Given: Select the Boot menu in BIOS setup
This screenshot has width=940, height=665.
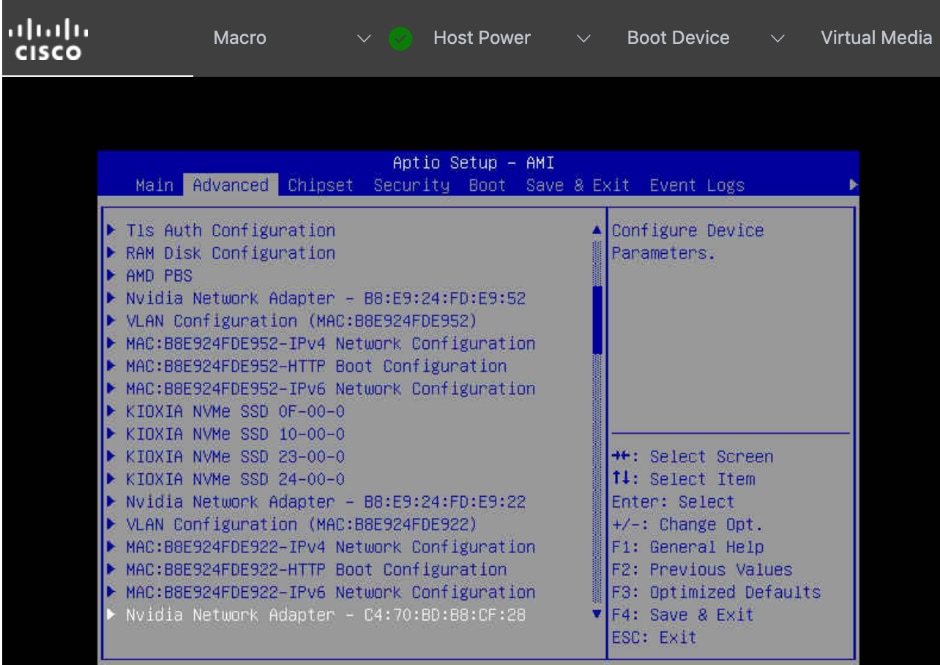Looking at the screenshot, I should [486, 186].
